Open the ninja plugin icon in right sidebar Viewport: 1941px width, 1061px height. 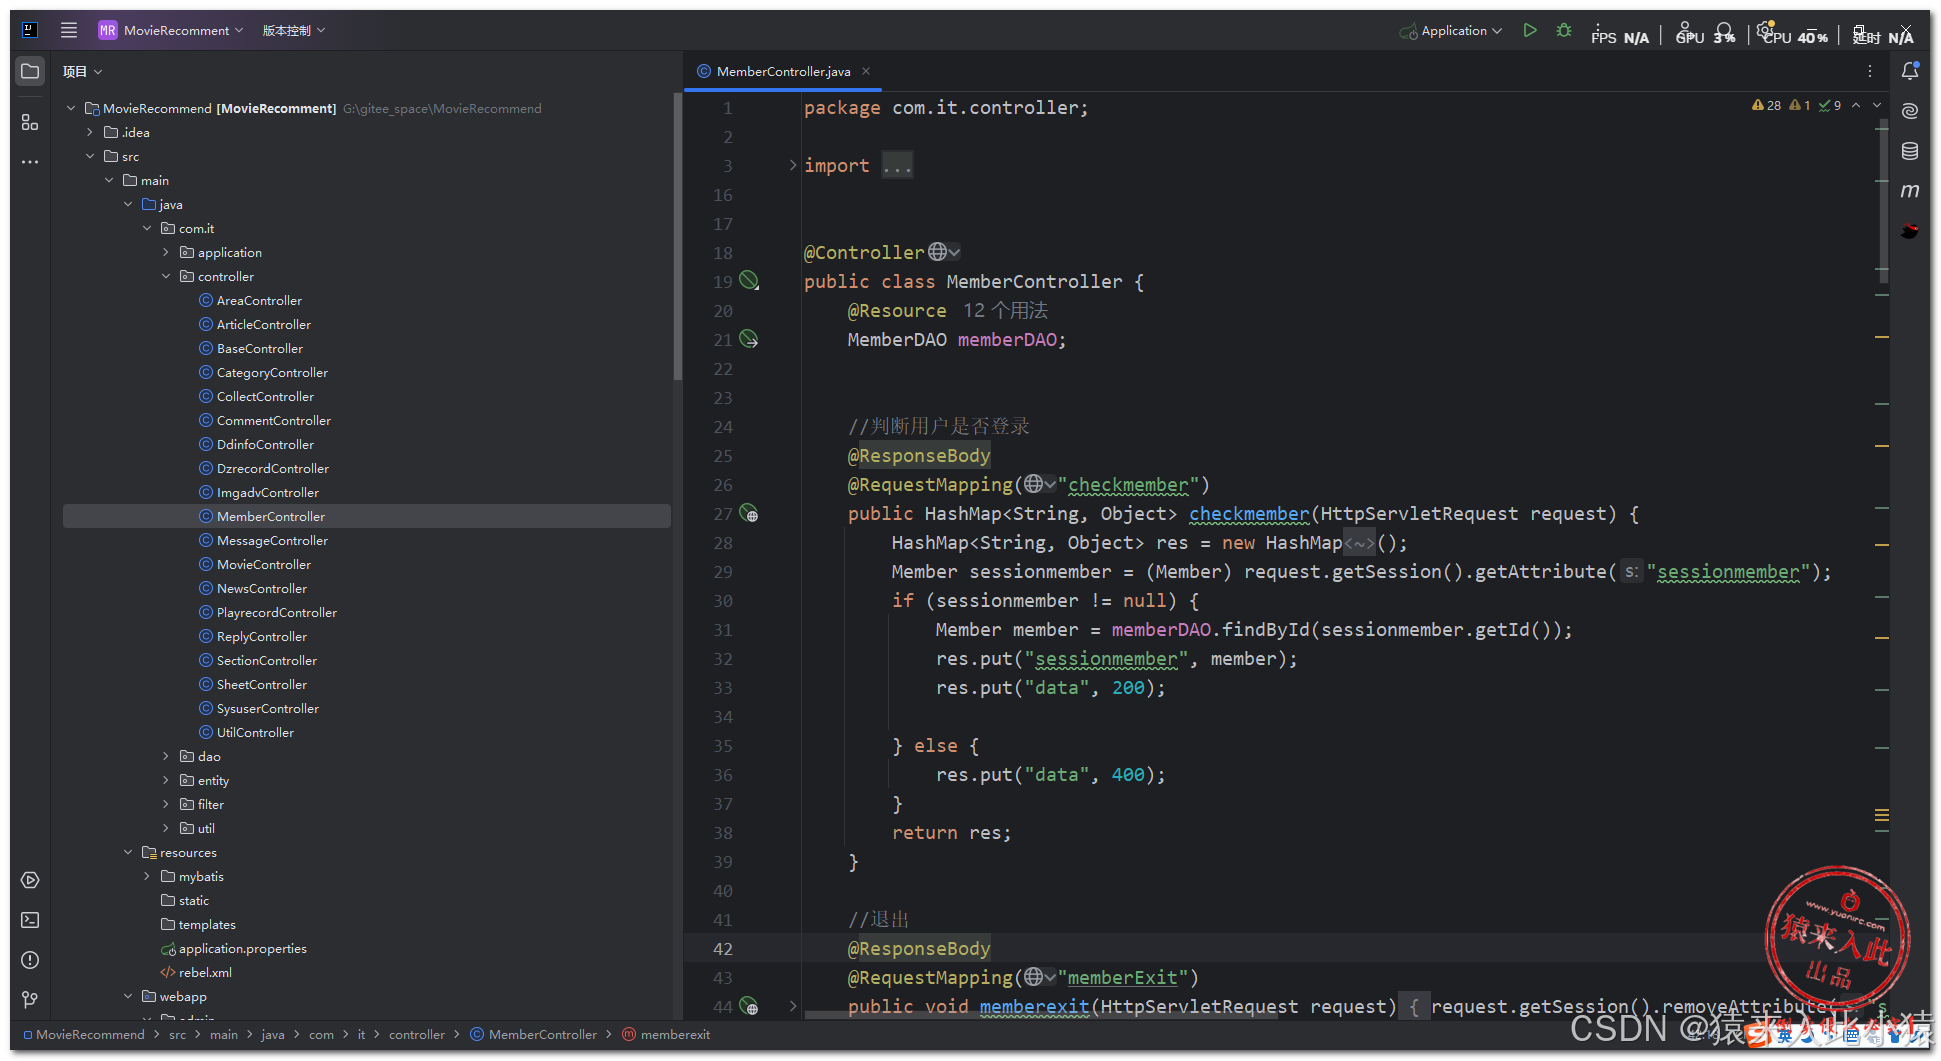click(1910, 231)
